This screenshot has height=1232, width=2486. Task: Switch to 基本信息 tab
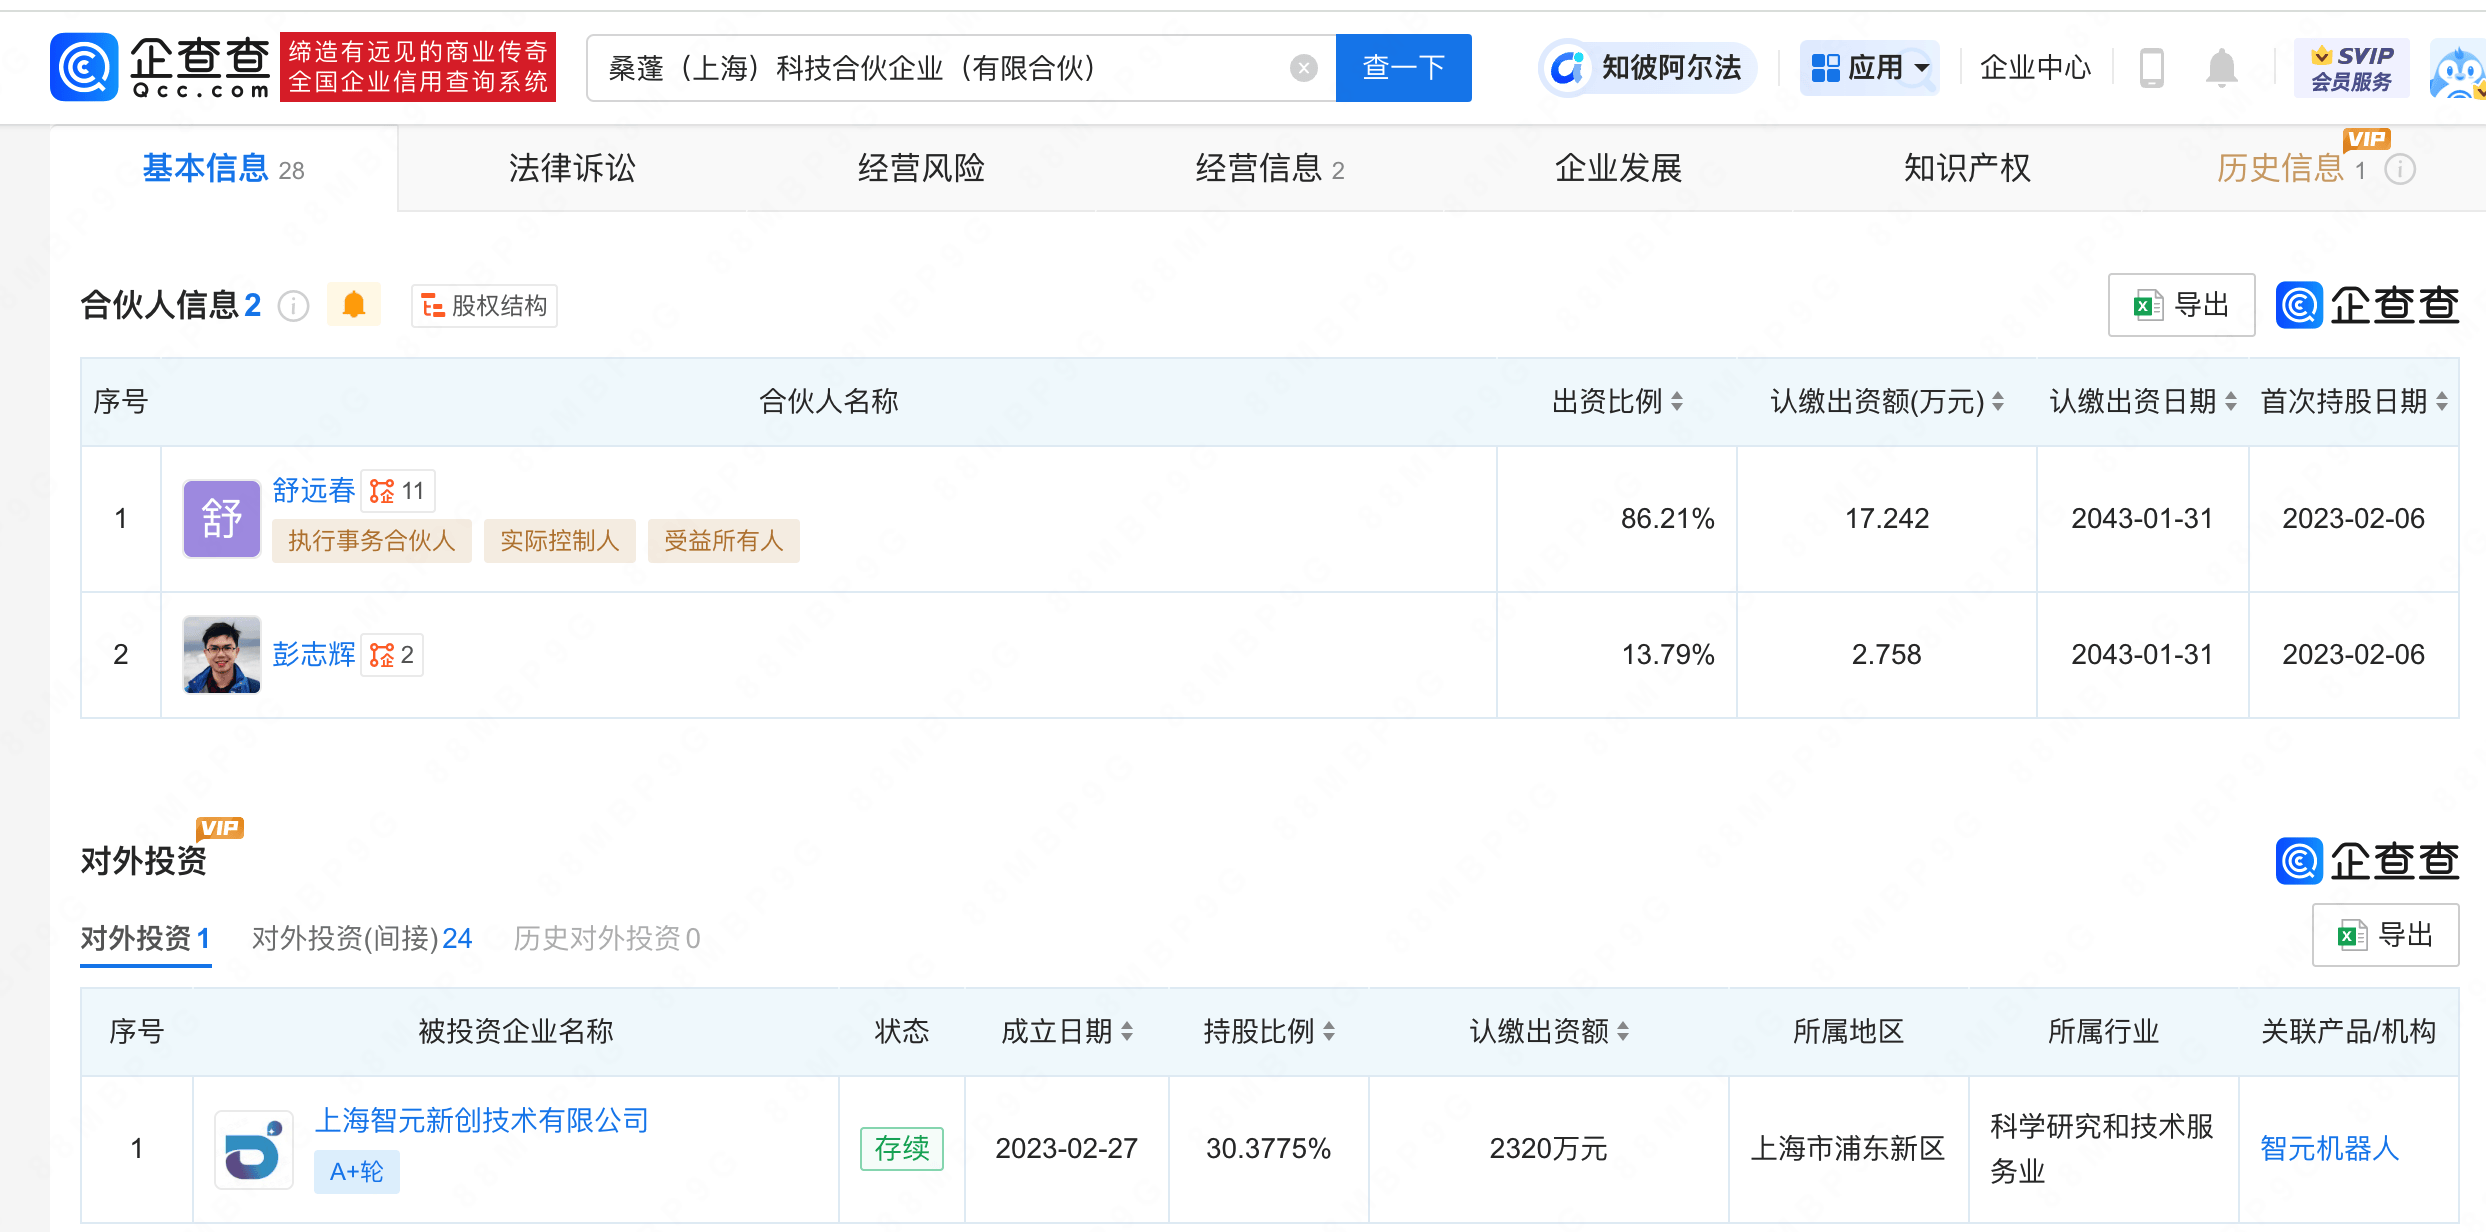point(223,168)
